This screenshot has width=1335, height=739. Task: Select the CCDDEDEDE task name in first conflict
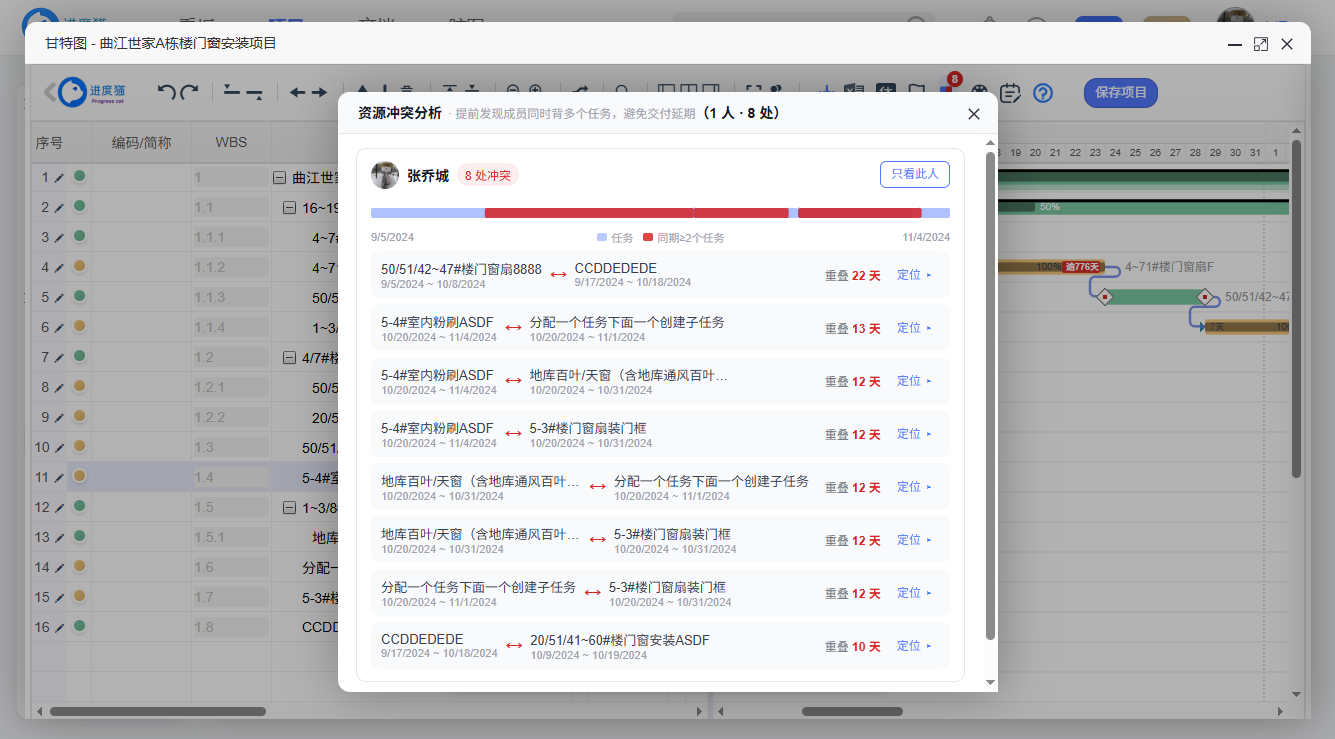click(x=616, y=269)
